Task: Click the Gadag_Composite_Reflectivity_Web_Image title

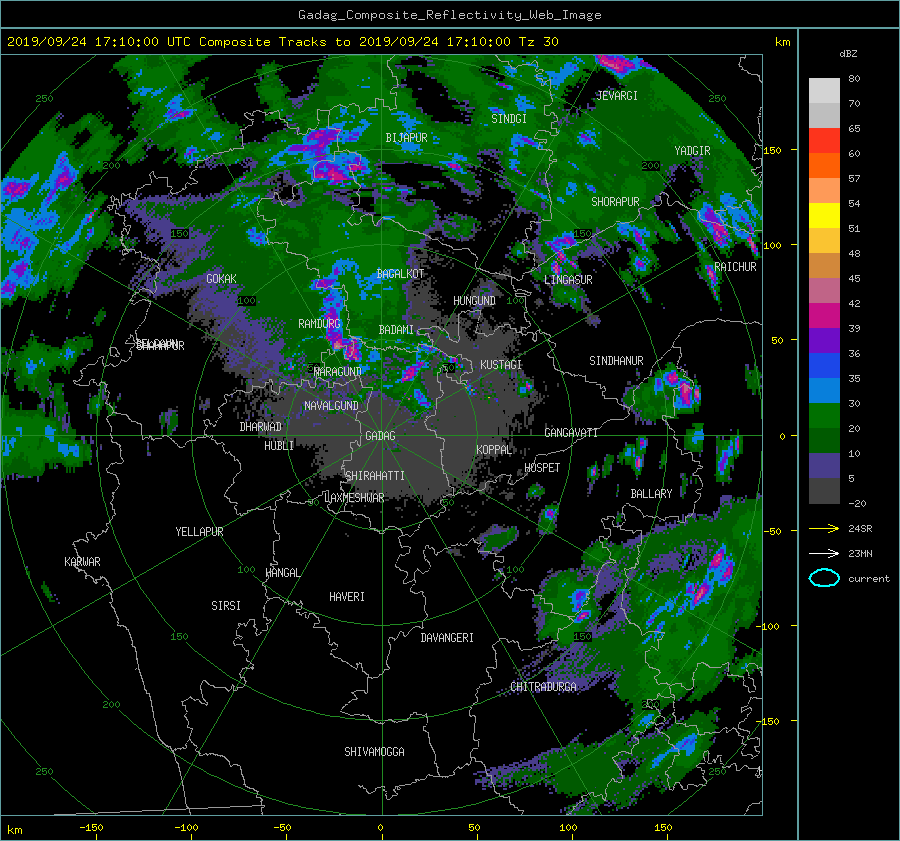Action: pos(449,15)
